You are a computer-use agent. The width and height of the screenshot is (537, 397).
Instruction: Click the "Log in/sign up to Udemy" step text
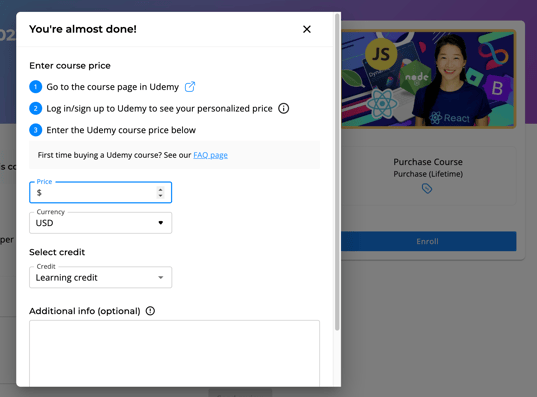coord(159,109)
